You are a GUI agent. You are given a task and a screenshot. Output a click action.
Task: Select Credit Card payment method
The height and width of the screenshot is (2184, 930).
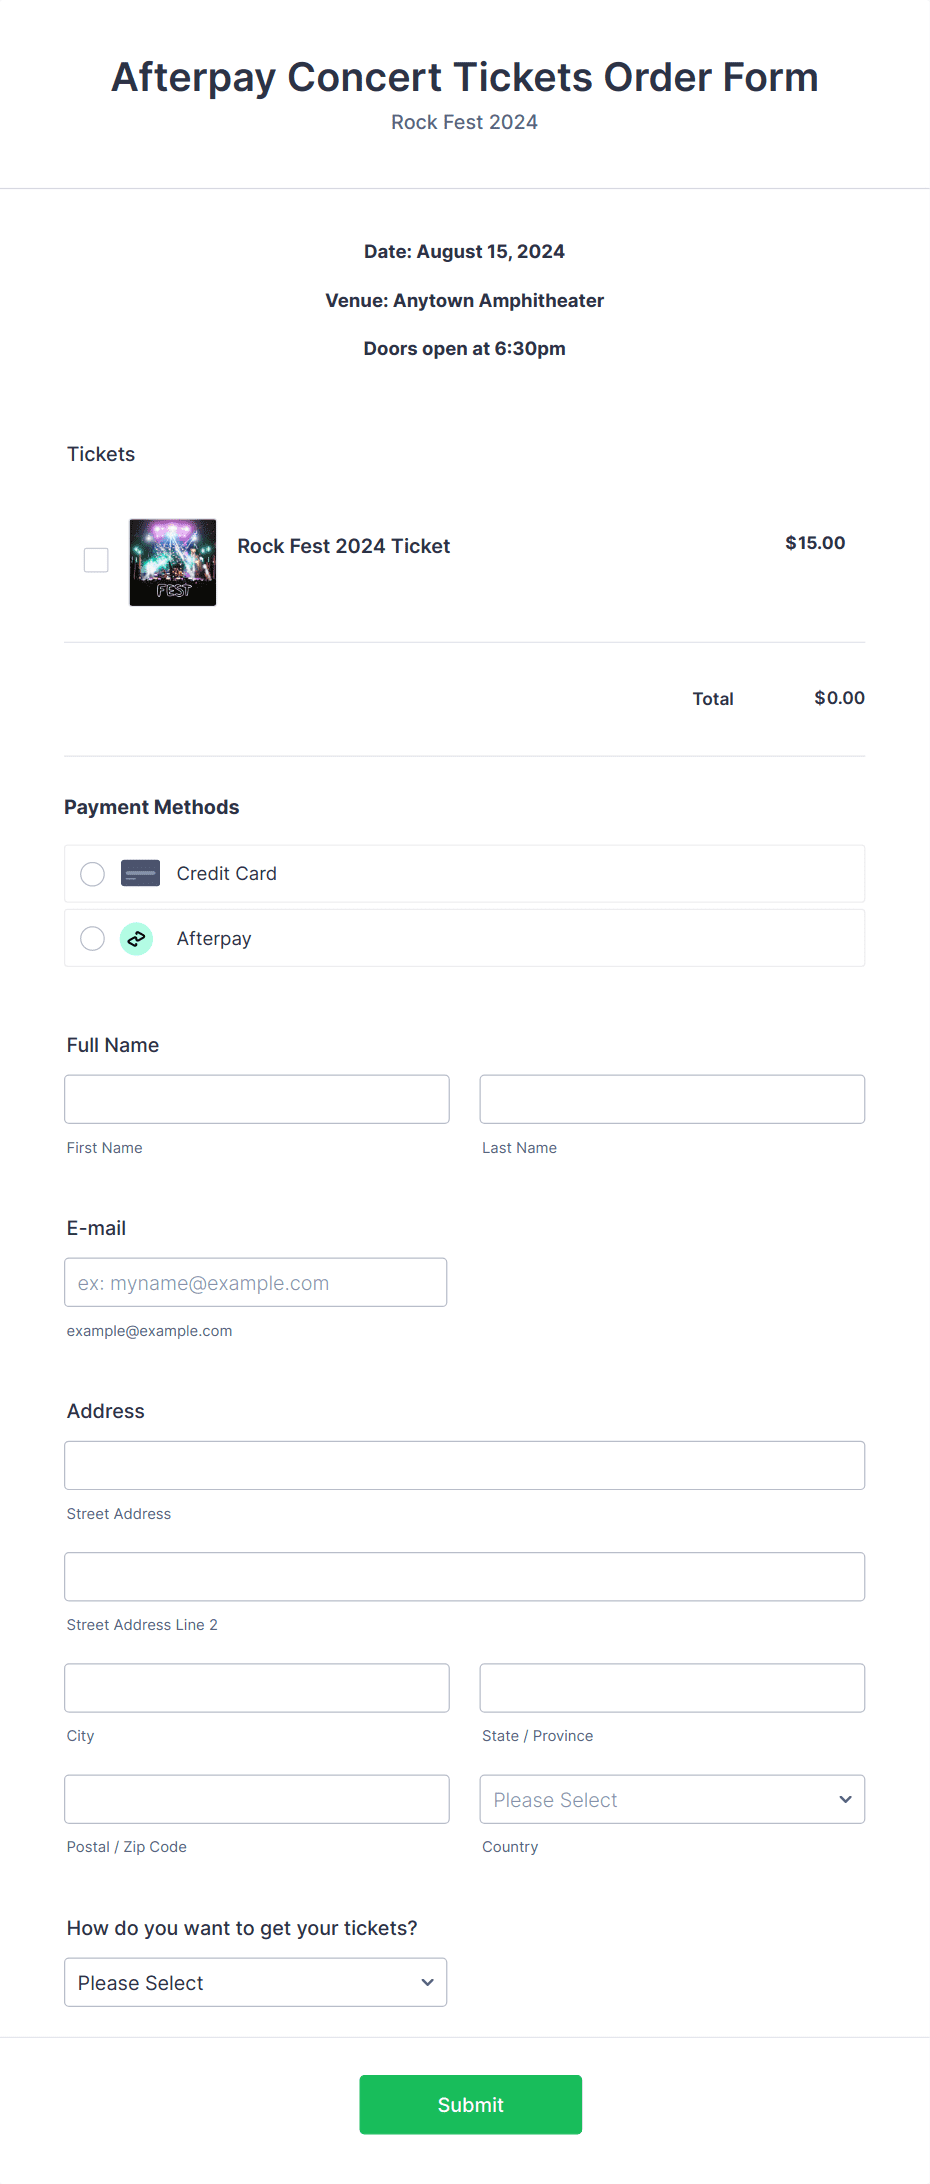pyautogui.click(x=92, y=873)
